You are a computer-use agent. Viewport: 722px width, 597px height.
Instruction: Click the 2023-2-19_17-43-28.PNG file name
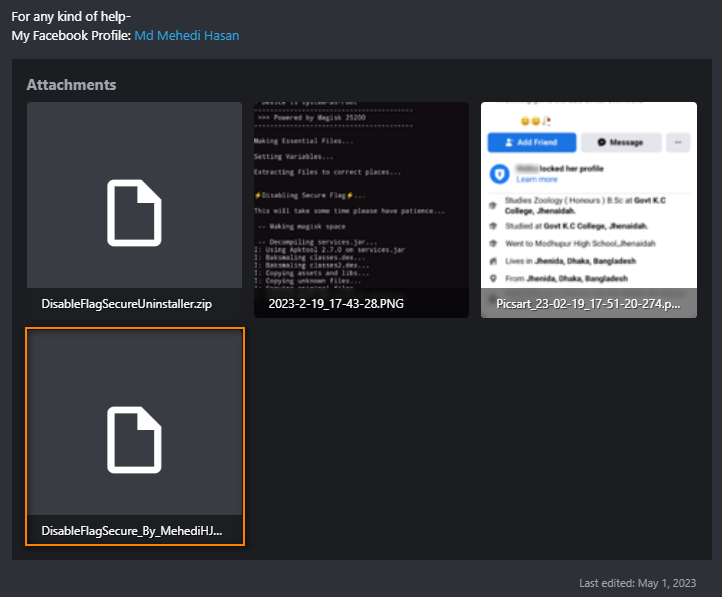(x=336, y=304)
